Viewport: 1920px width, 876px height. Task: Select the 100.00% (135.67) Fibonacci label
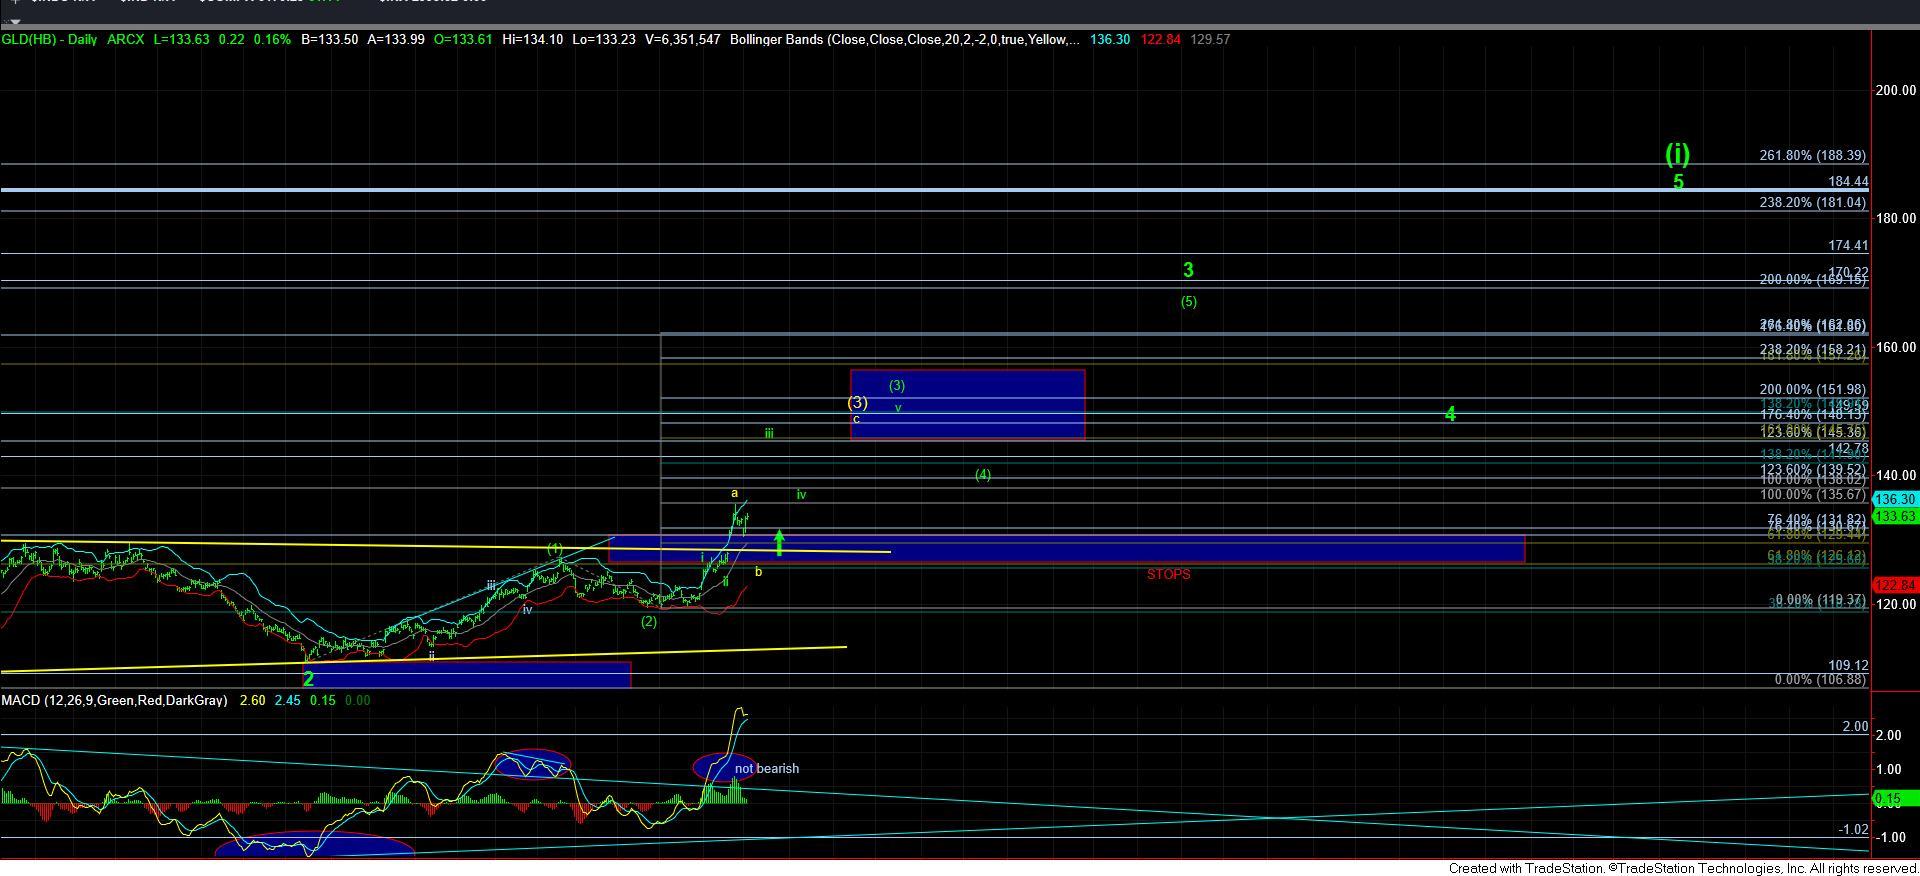1812,495
